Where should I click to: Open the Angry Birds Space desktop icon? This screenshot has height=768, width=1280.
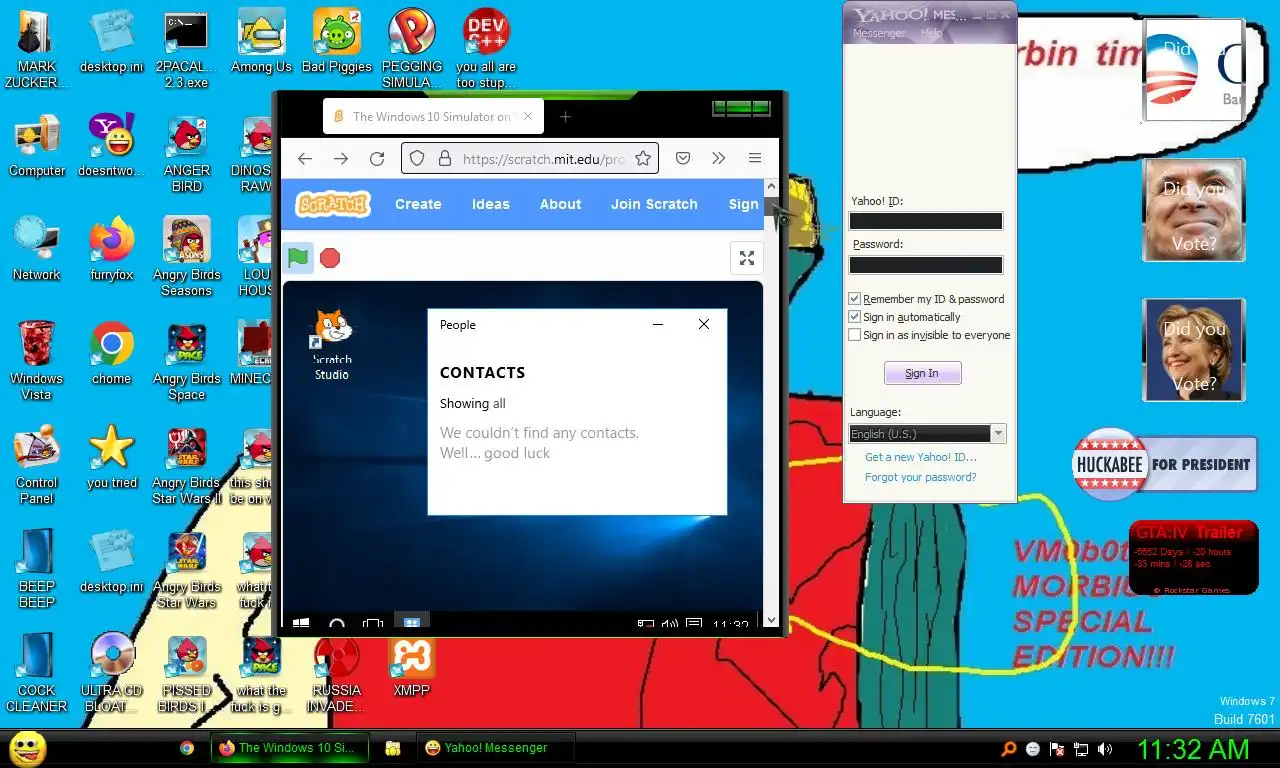coord(187,362)
